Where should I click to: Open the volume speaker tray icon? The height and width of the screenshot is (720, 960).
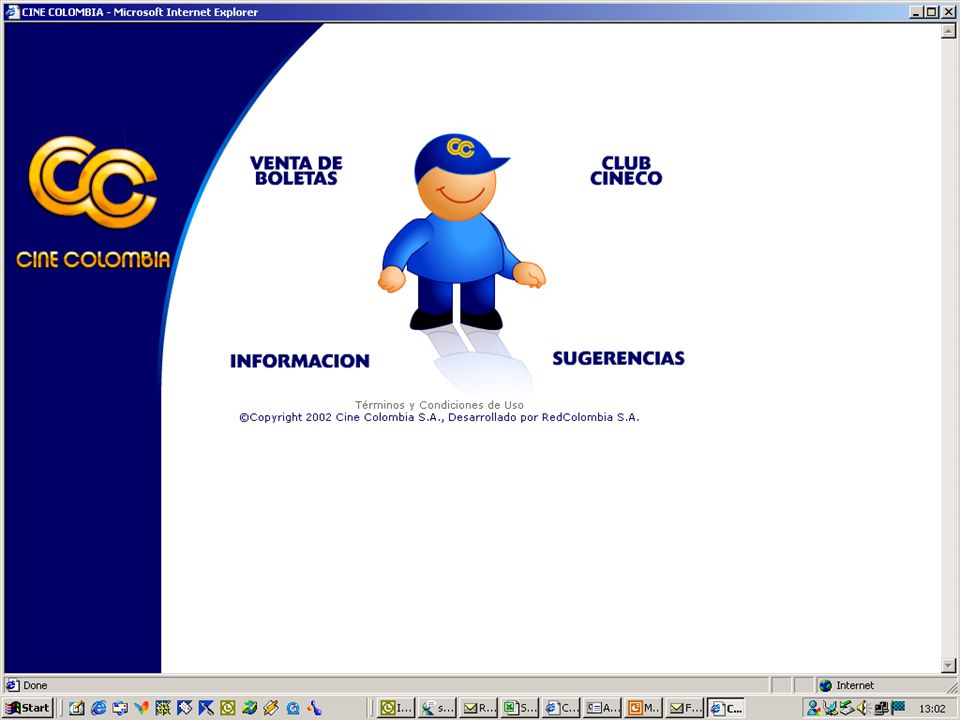(x=863, y=708)
